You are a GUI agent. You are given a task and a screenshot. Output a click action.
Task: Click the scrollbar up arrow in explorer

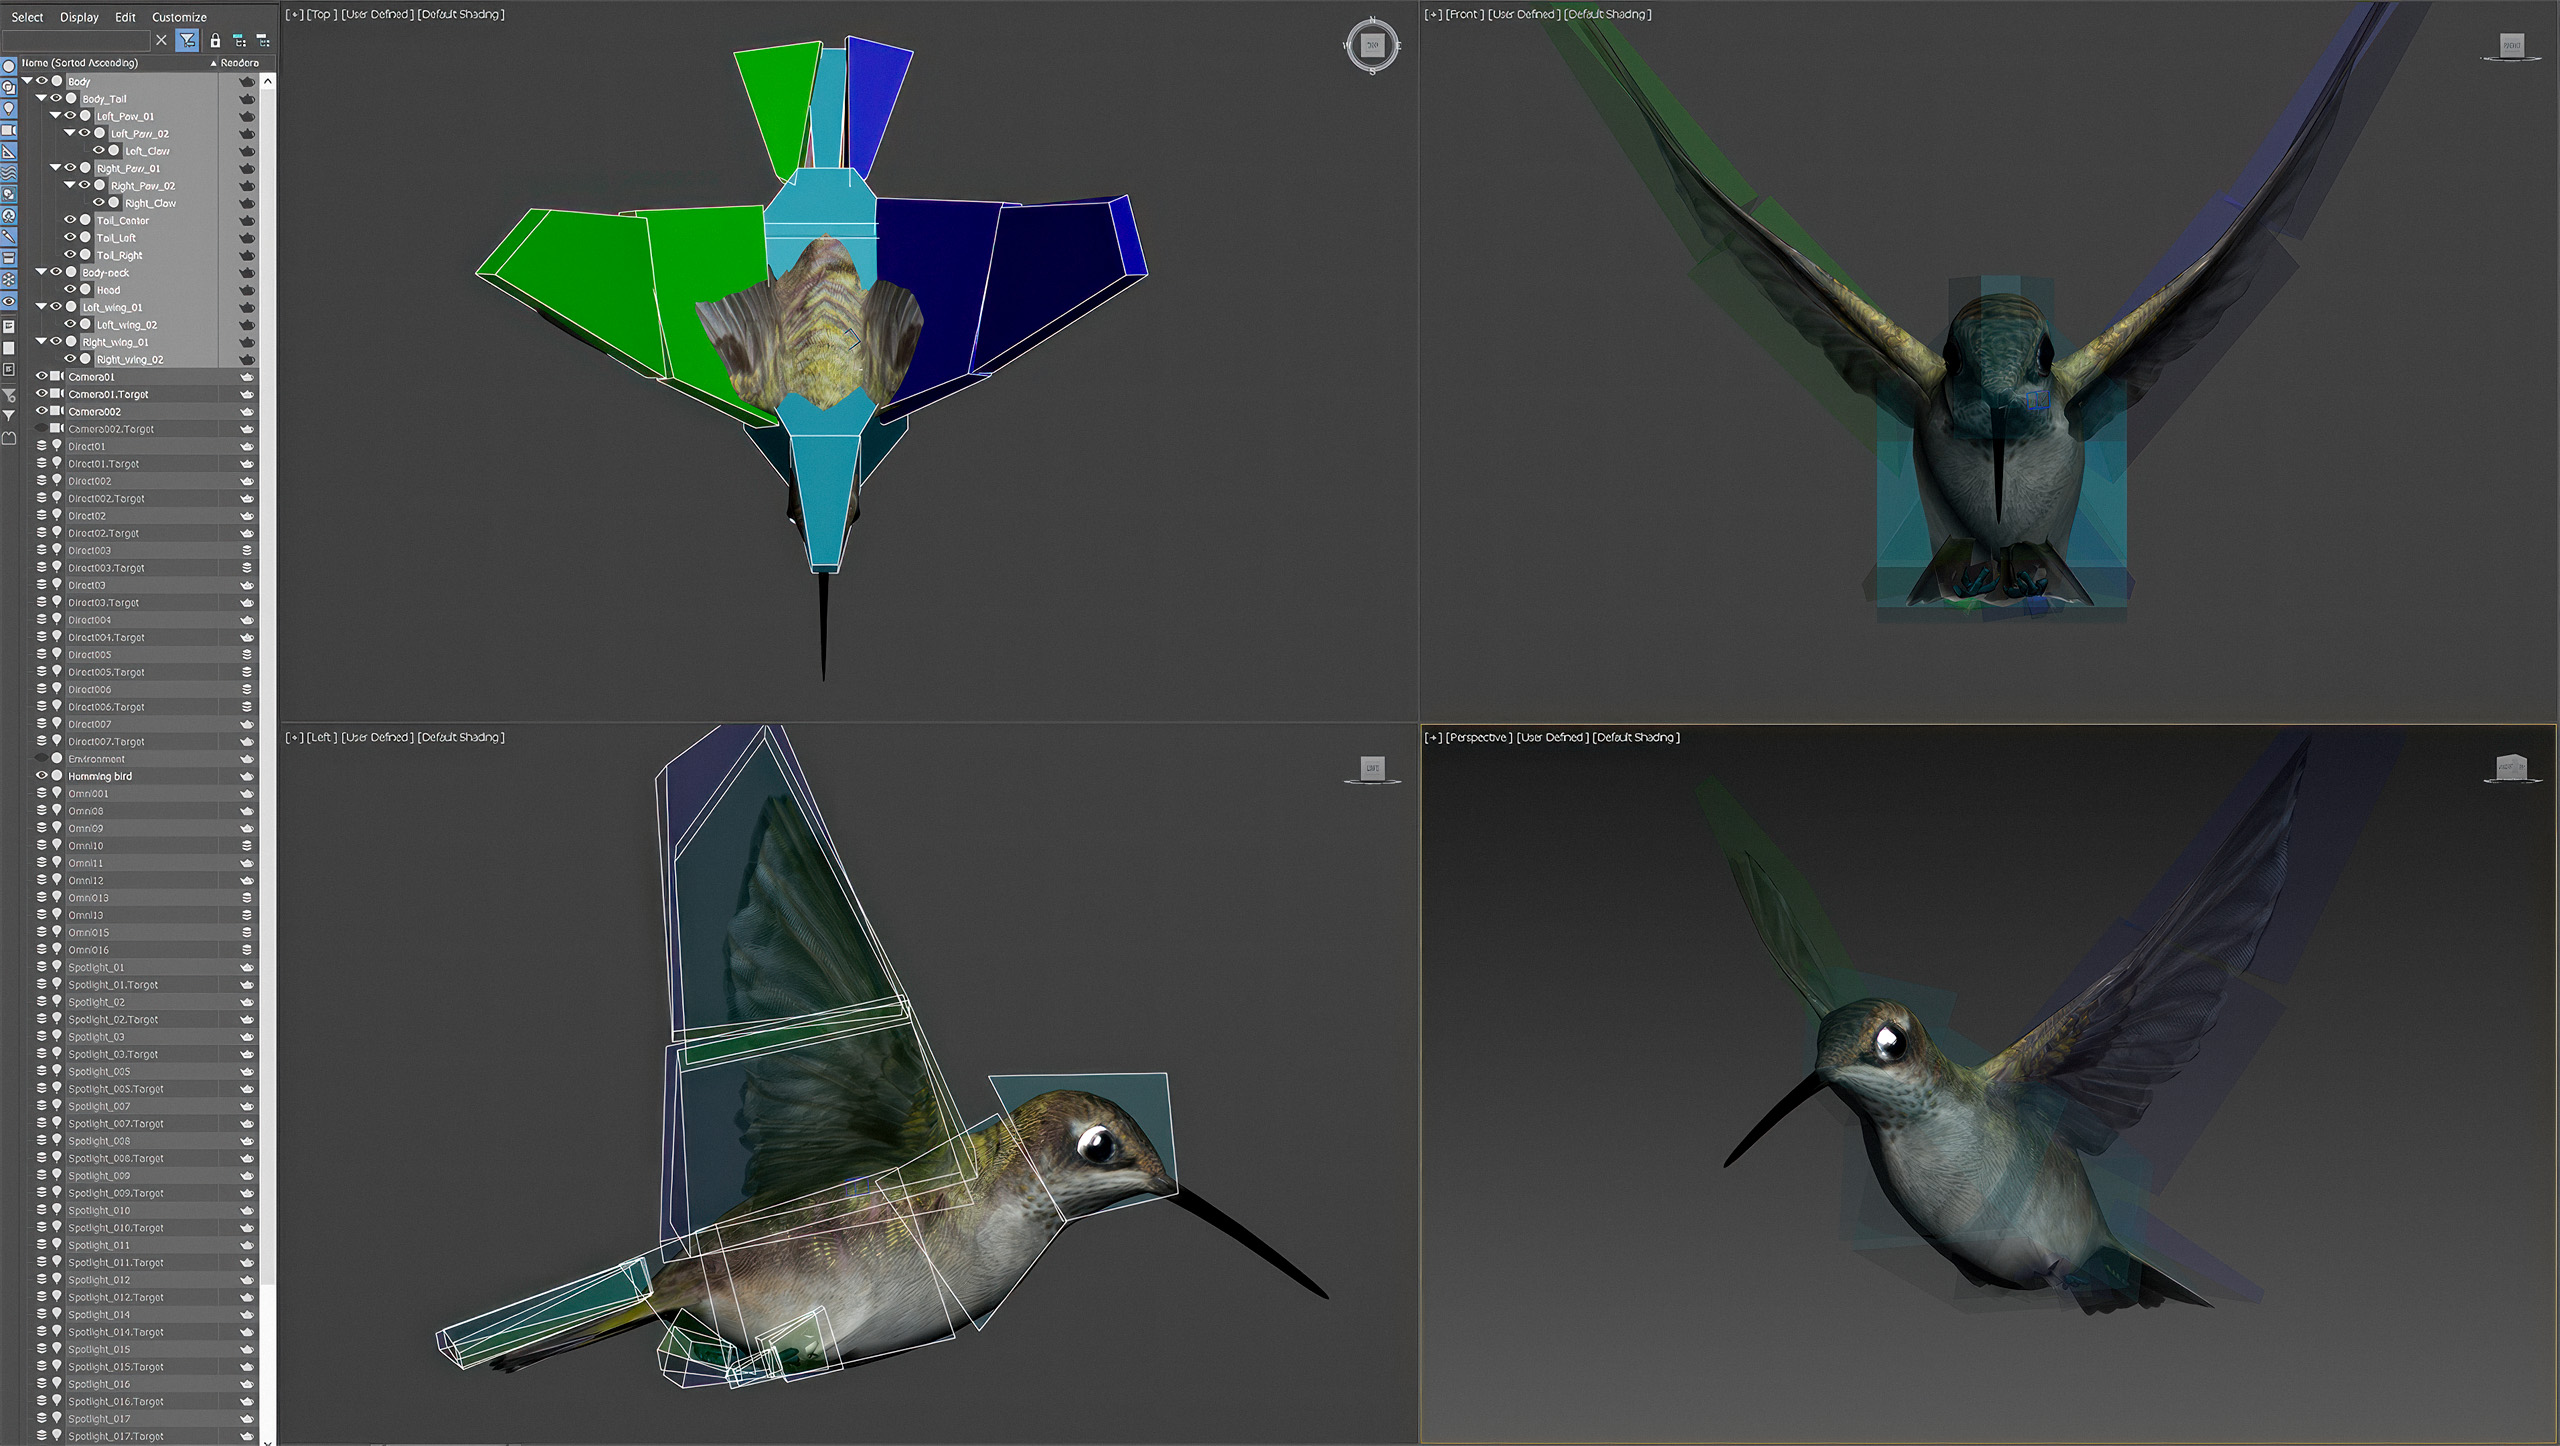click(x=267, y=81)
